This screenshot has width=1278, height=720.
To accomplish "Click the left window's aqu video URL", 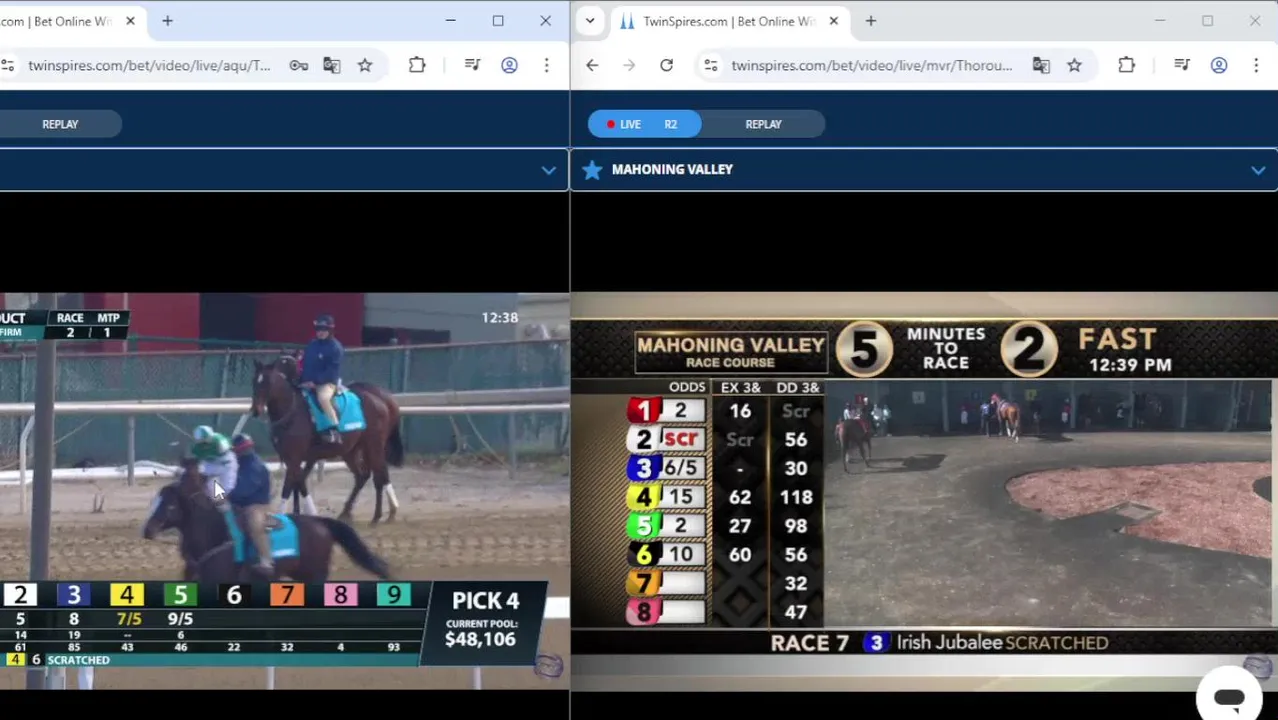I will pos(149,65).
